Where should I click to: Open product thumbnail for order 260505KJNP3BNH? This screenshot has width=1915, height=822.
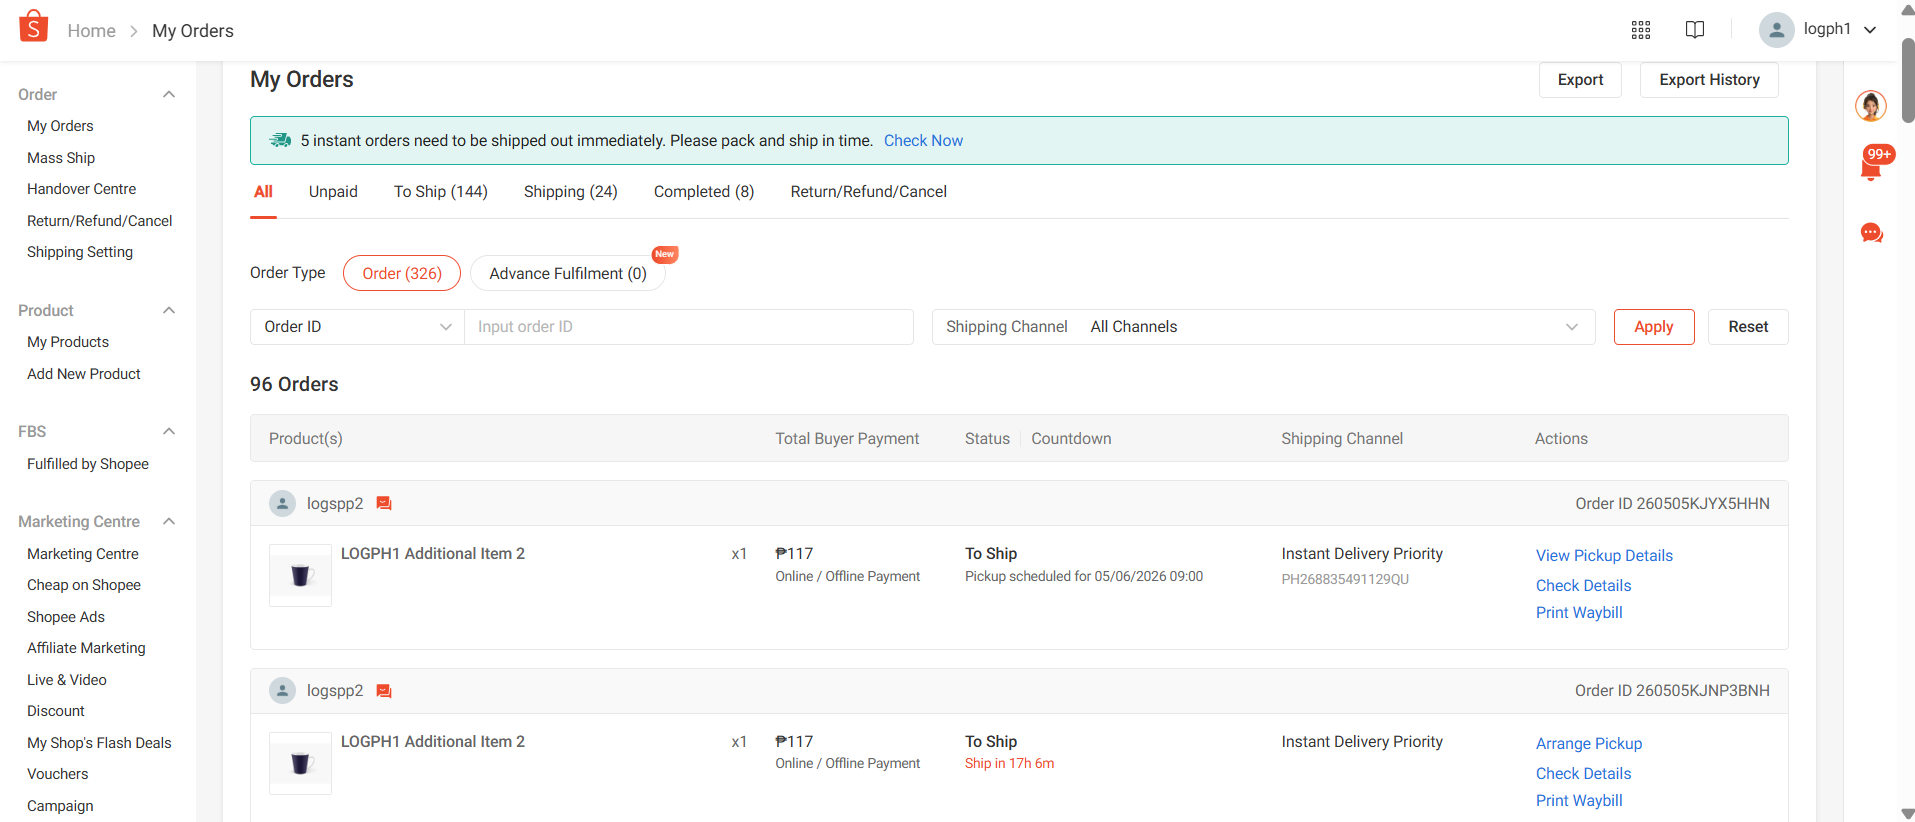click(300, 763)
